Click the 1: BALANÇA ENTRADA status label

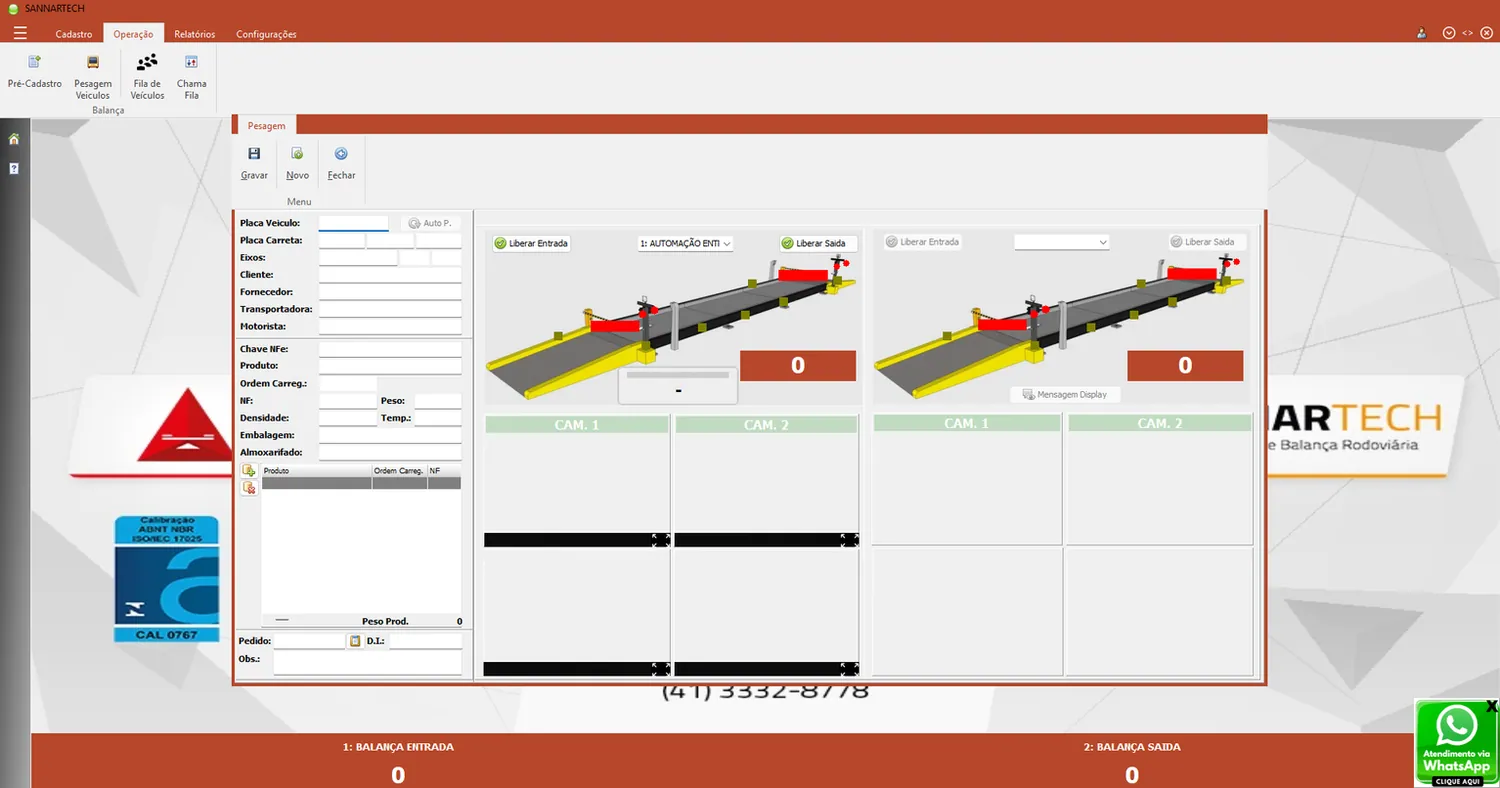pyautogui.click(x=398, y=747)
